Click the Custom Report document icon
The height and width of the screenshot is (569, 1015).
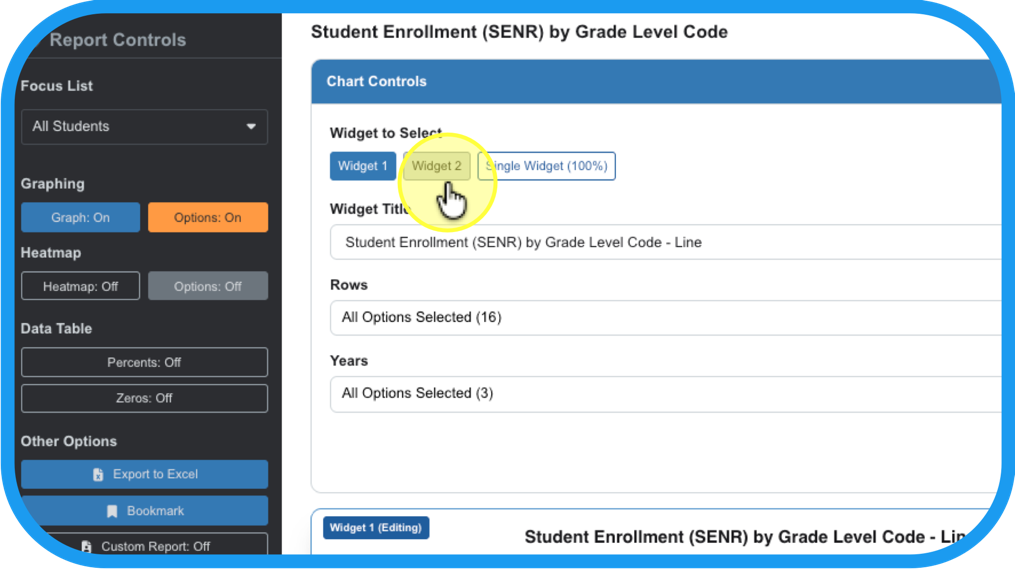(x=86, y=547)
